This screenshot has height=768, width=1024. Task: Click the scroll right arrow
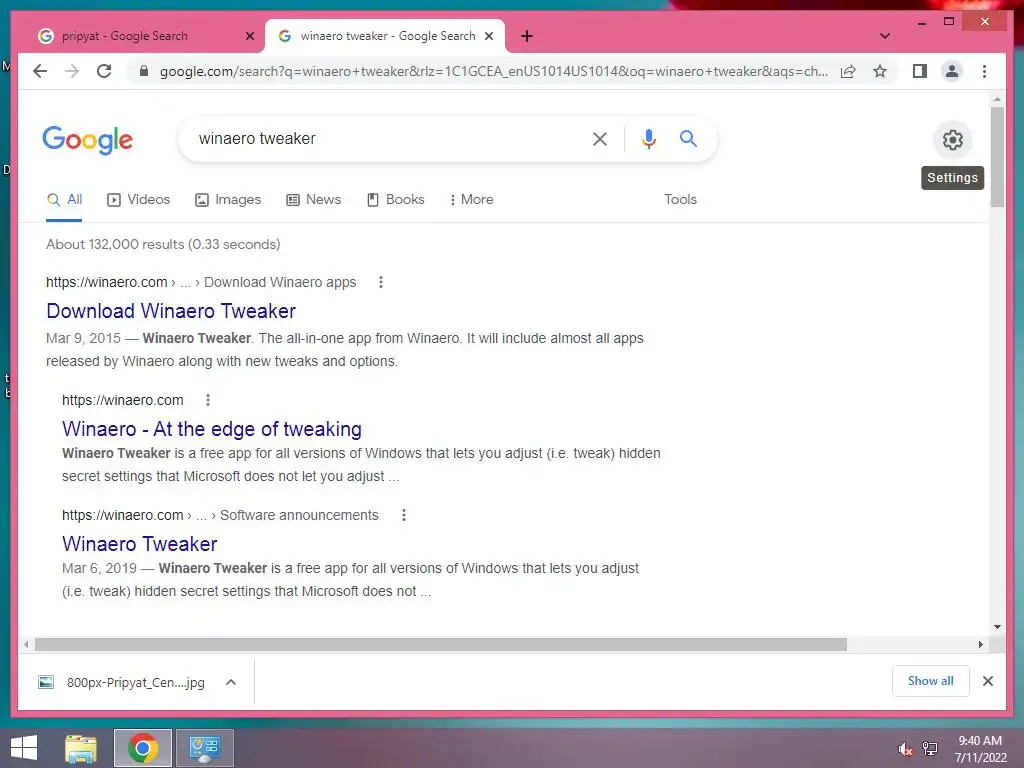tap(980, 645)
